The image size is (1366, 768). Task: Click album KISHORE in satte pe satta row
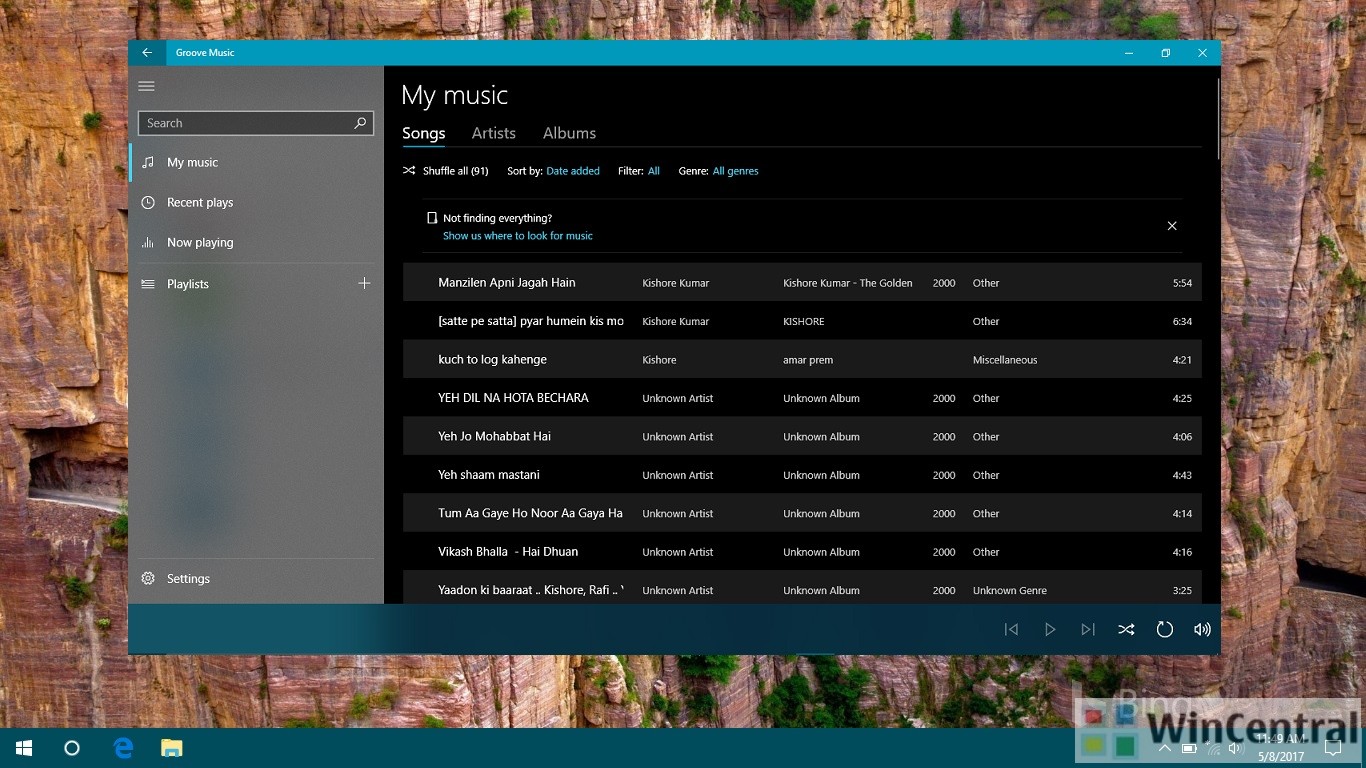[804, 322]
